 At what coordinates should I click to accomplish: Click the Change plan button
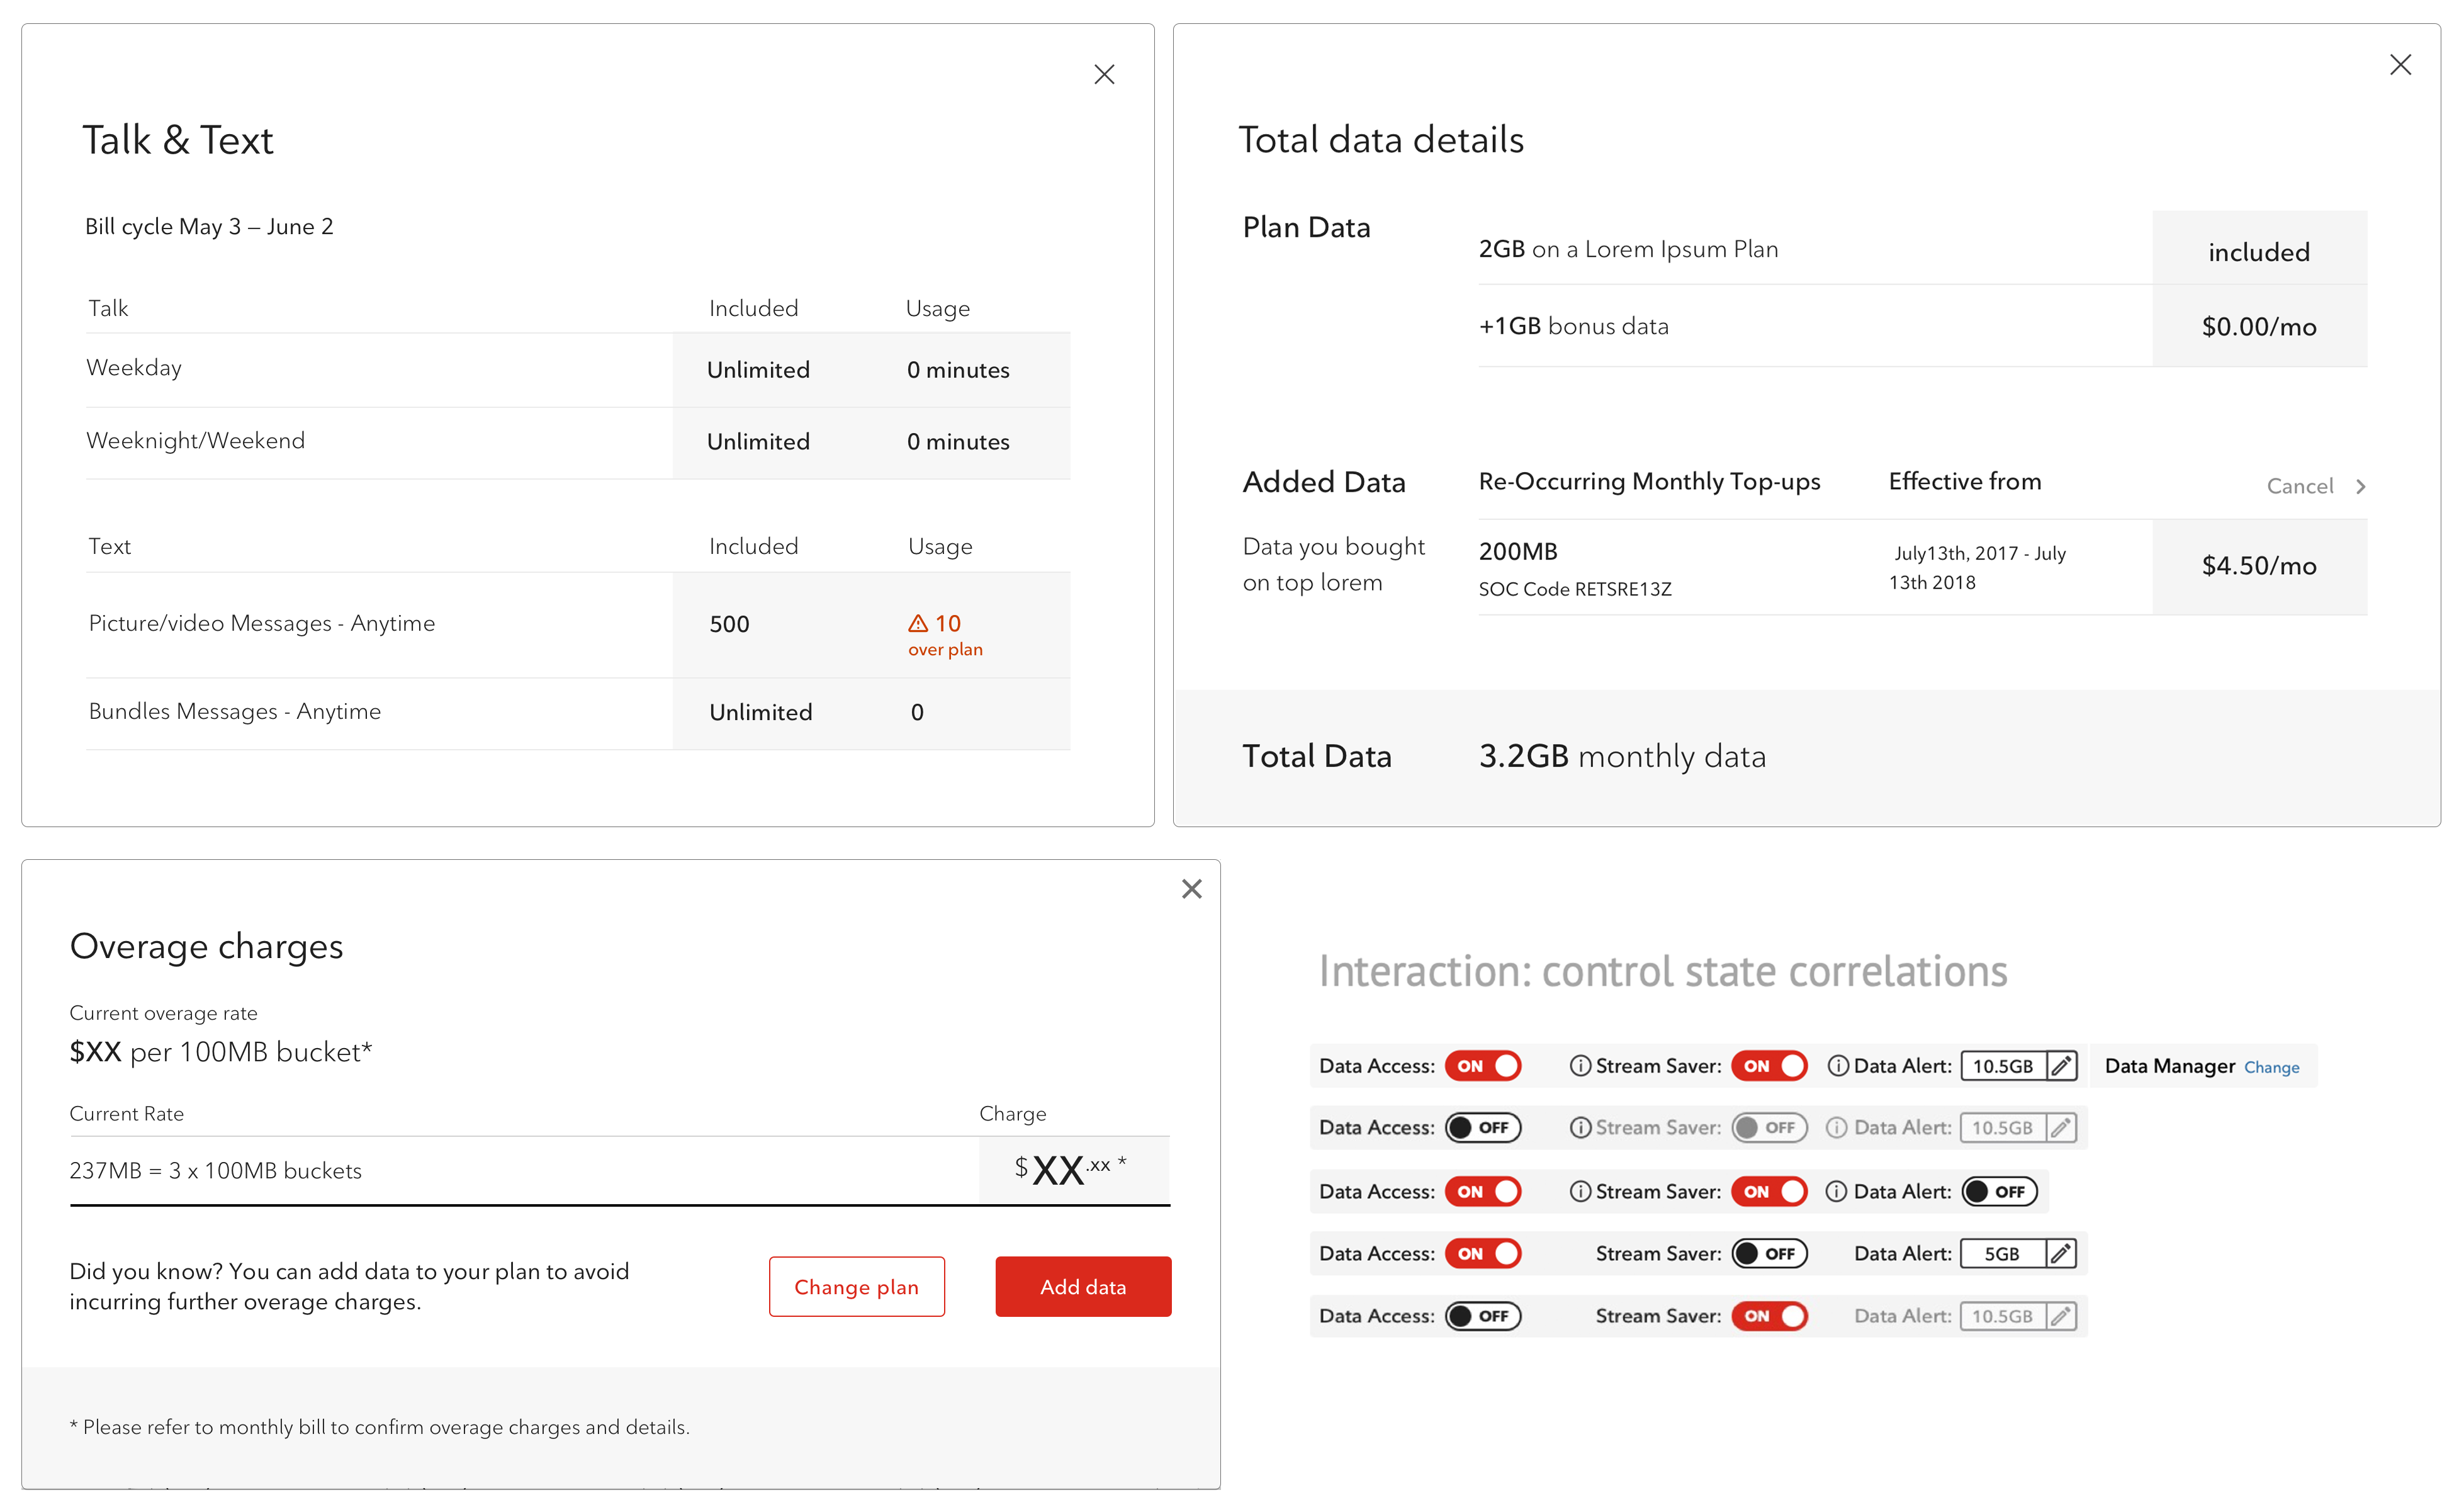(x=856, y=1287)
